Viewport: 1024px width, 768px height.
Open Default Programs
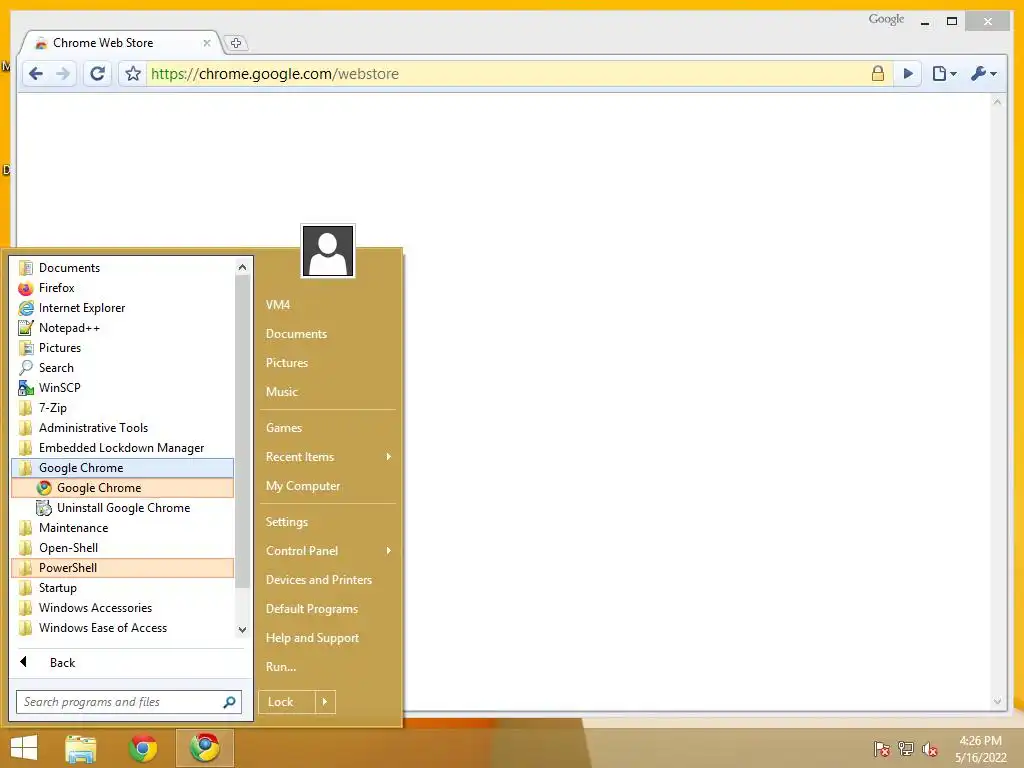coord(328,609)
